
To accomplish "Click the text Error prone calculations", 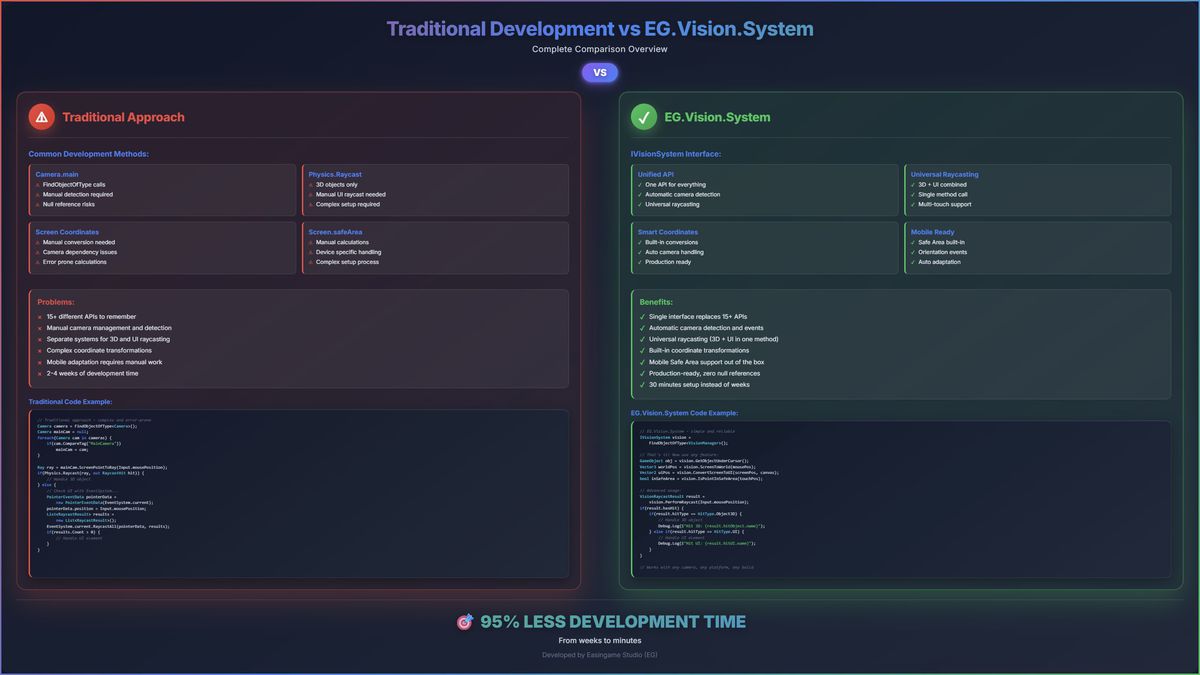I will pos(75,262).
